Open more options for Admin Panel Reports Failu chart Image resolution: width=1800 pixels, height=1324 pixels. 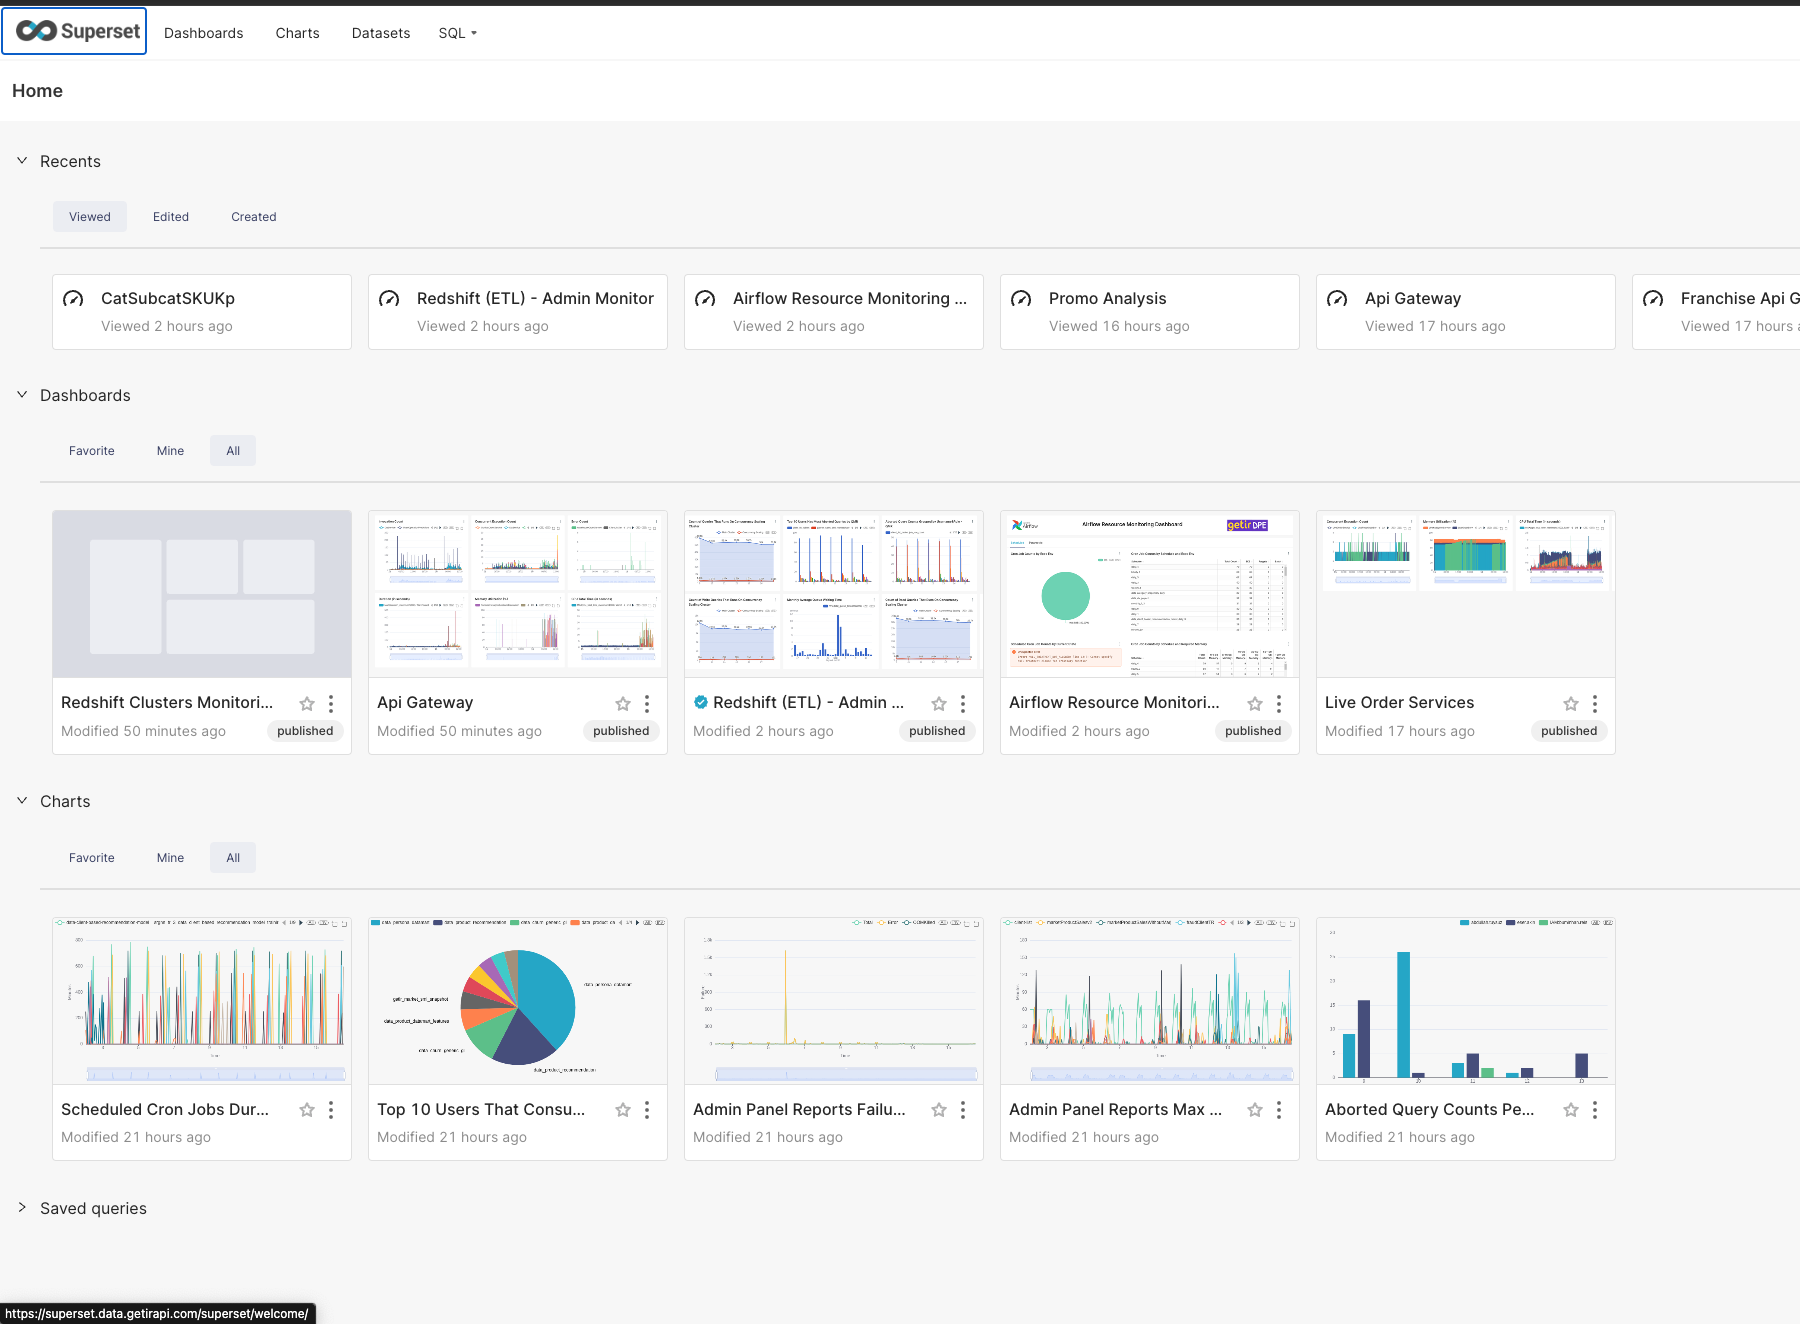point(963,1110)
